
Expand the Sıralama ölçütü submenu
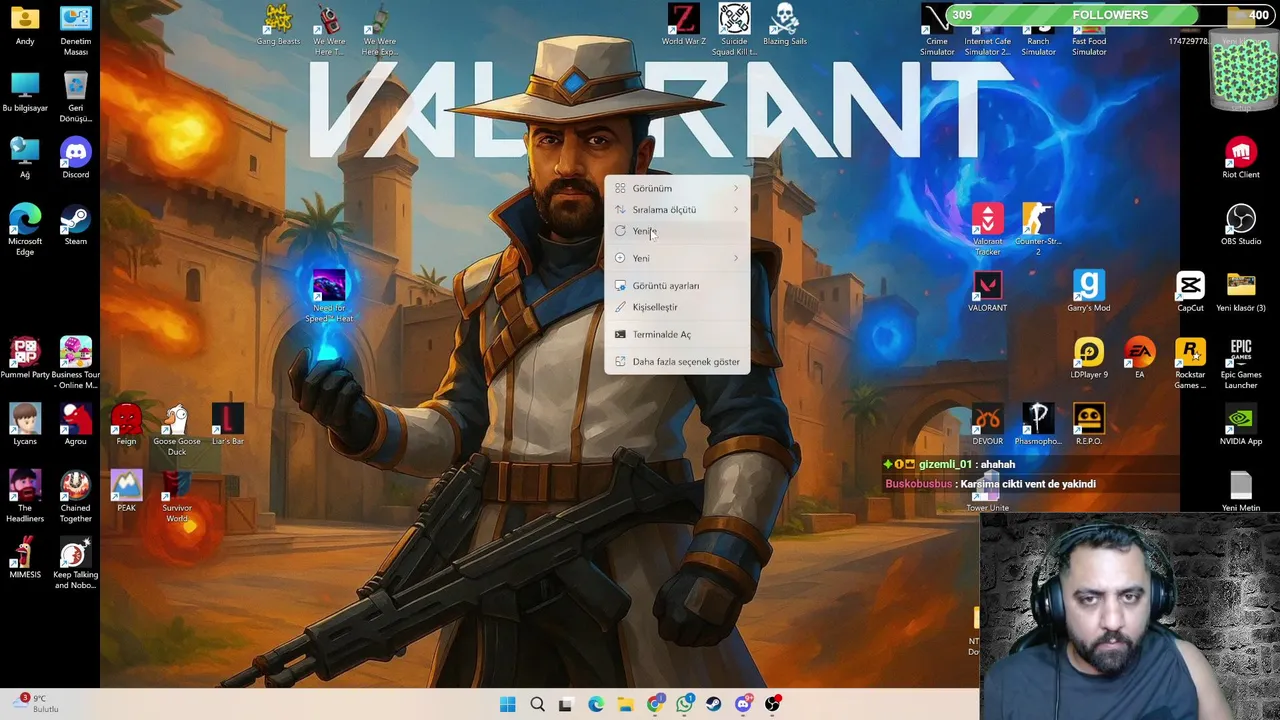pos(677,210)
